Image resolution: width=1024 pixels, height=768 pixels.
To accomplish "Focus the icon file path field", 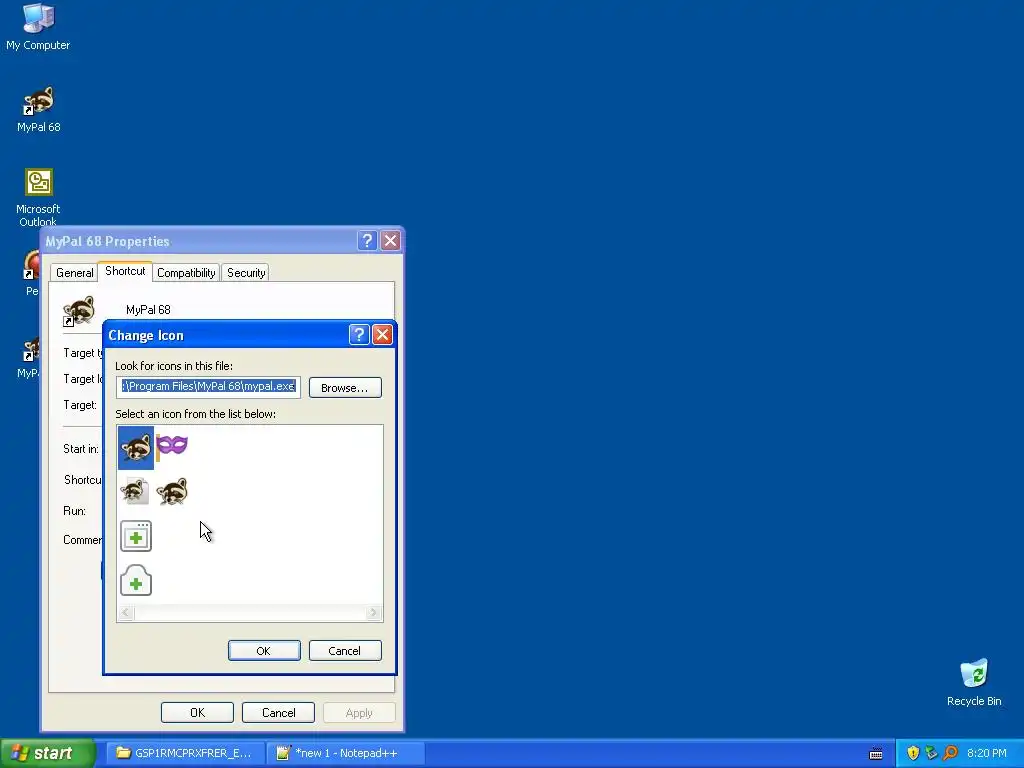I will (x=208, y=387).
